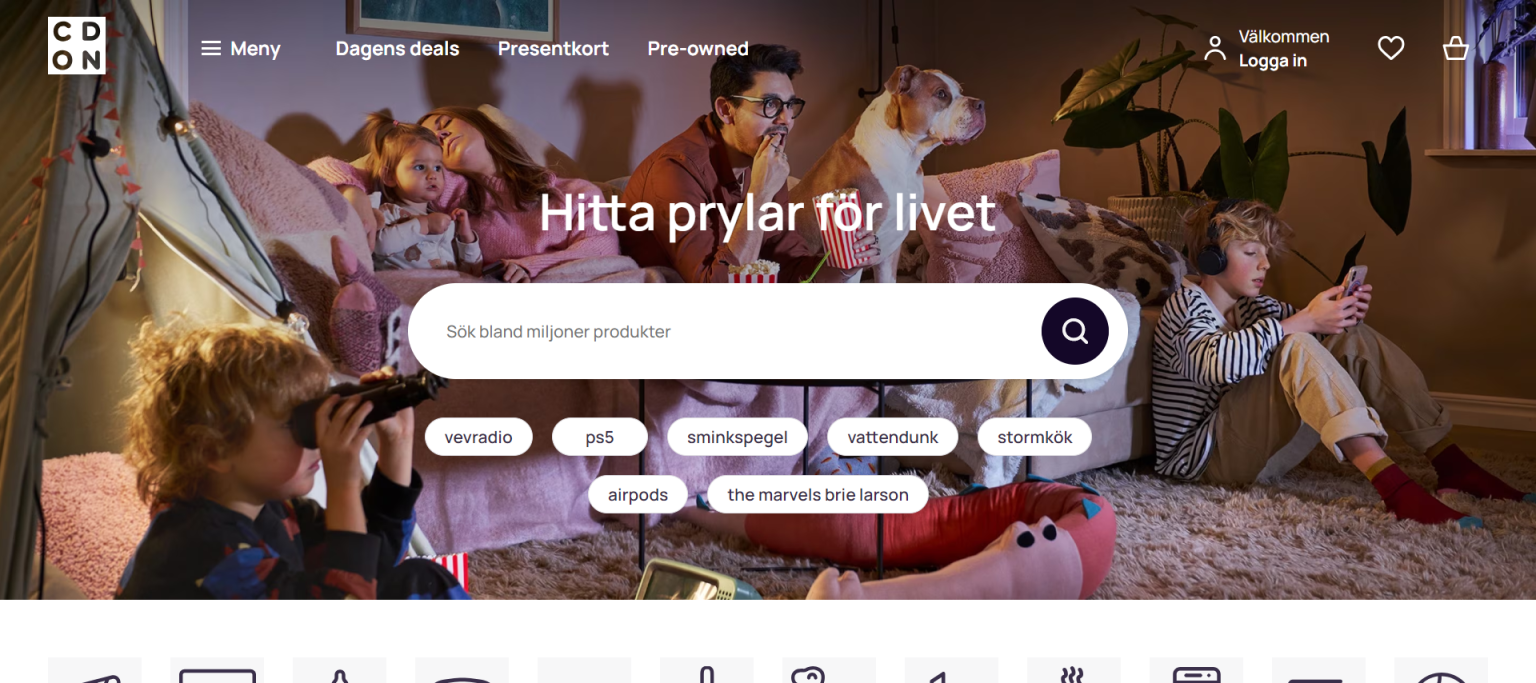Screen dimensions: 1536x683
Task: Select the marvels brie larson suggestion
Action: coord(818,495)
